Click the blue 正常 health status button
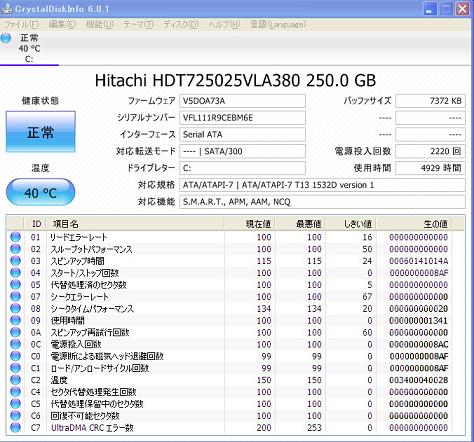 (41, 132)
